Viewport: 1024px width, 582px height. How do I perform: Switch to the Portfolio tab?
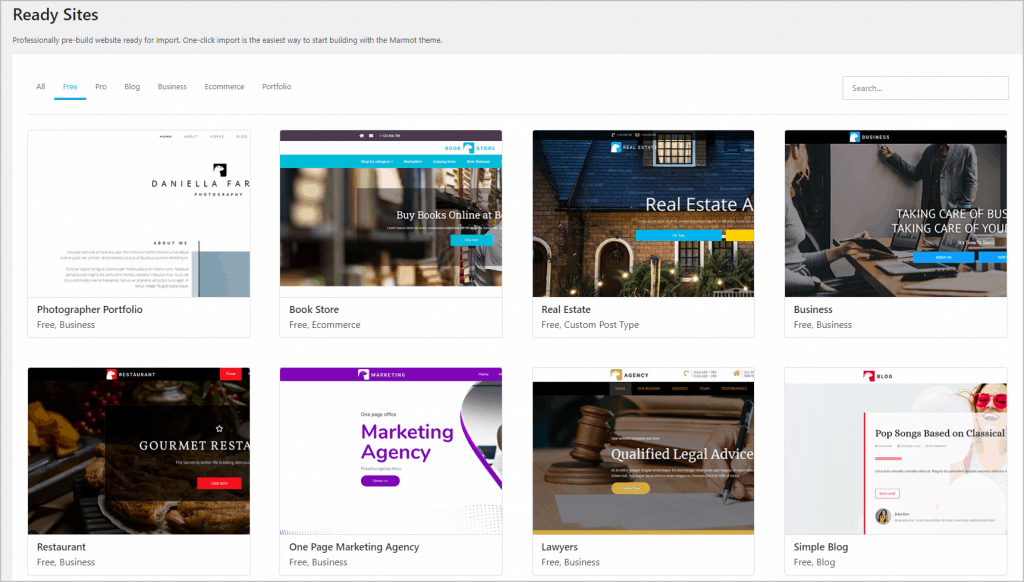click(x=276, y=87)
